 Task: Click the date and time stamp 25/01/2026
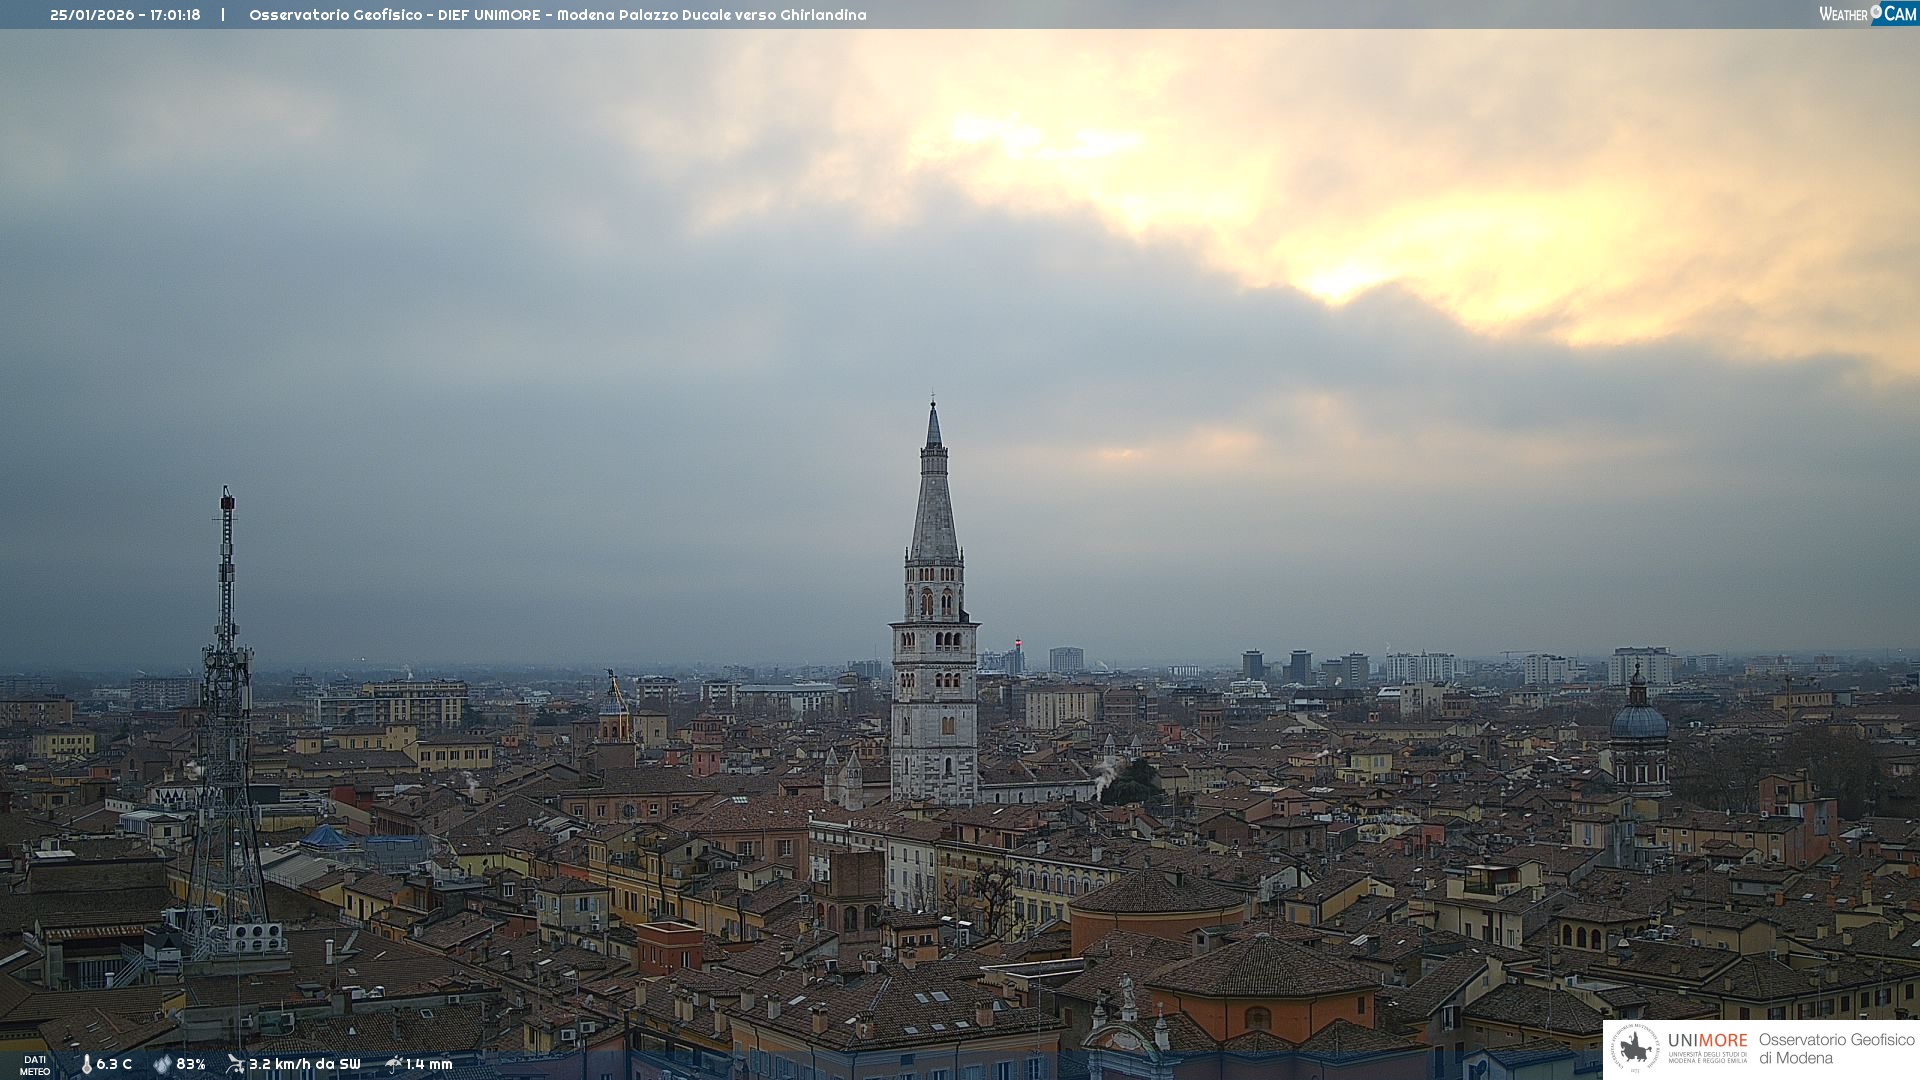tap(125, 15)
